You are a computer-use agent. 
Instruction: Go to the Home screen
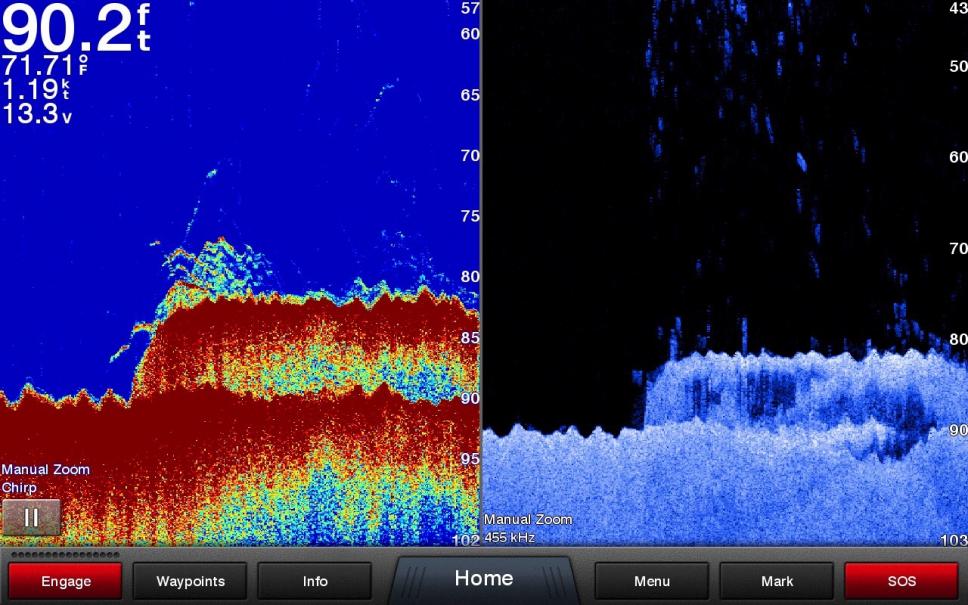point(484,578)
